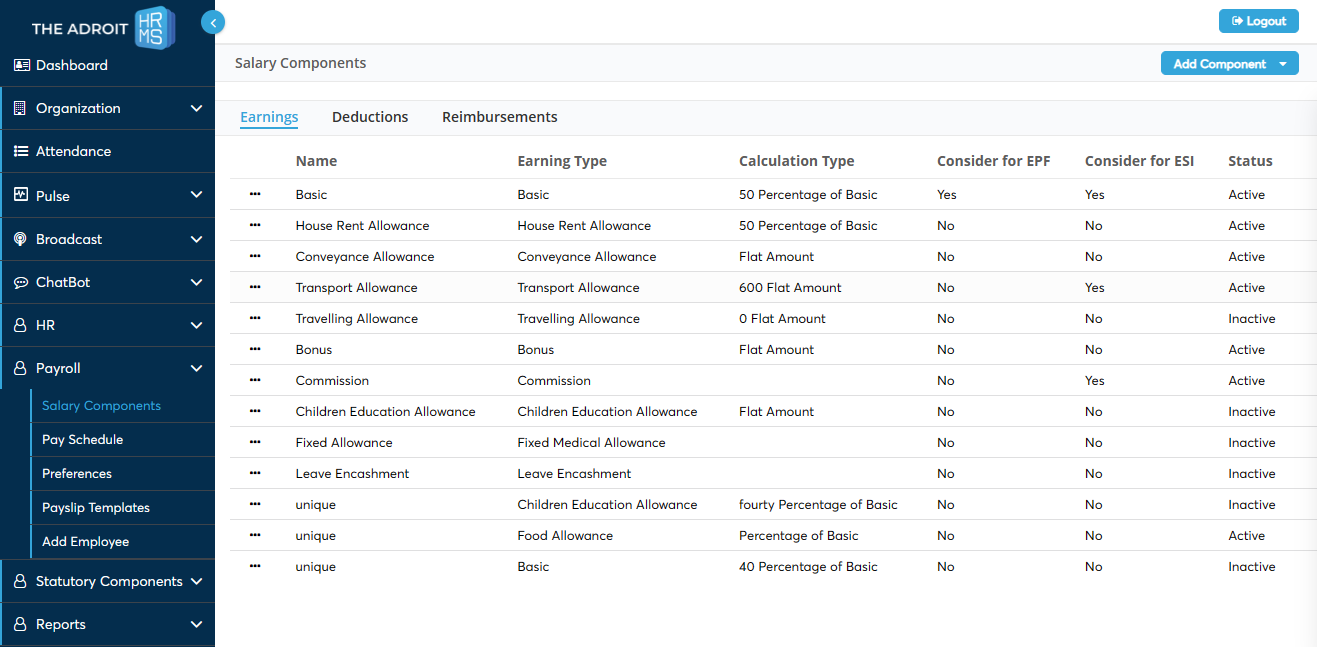
Task: Click the Inactive status of Travelling Allowance
Action: click(1252, 318)
